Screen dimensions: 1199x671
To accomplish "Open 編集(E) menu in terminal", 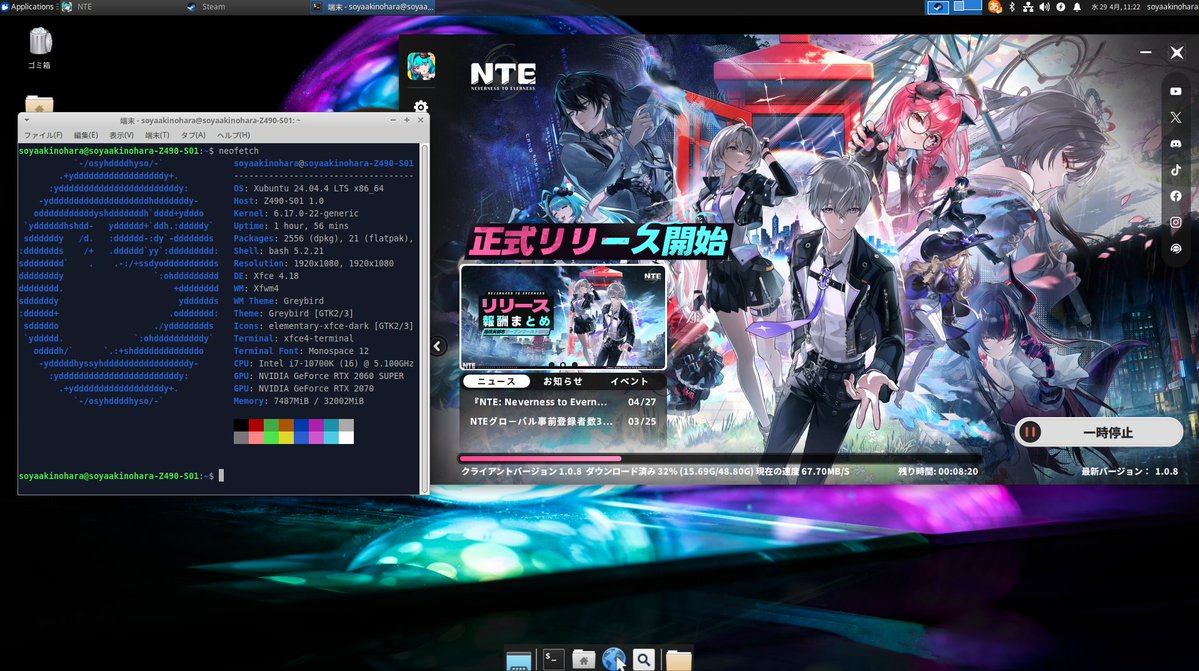I will 86,135.
